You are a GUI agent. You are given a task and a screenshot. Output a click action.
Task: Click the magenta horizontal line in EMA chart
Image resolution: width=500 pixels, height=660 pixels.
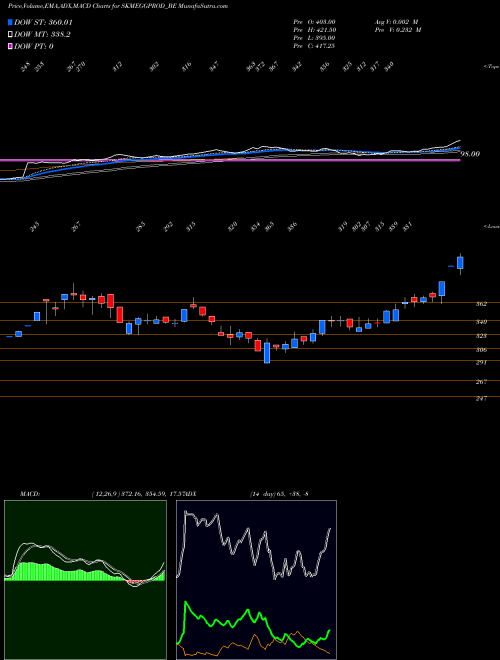coord(230,160)
